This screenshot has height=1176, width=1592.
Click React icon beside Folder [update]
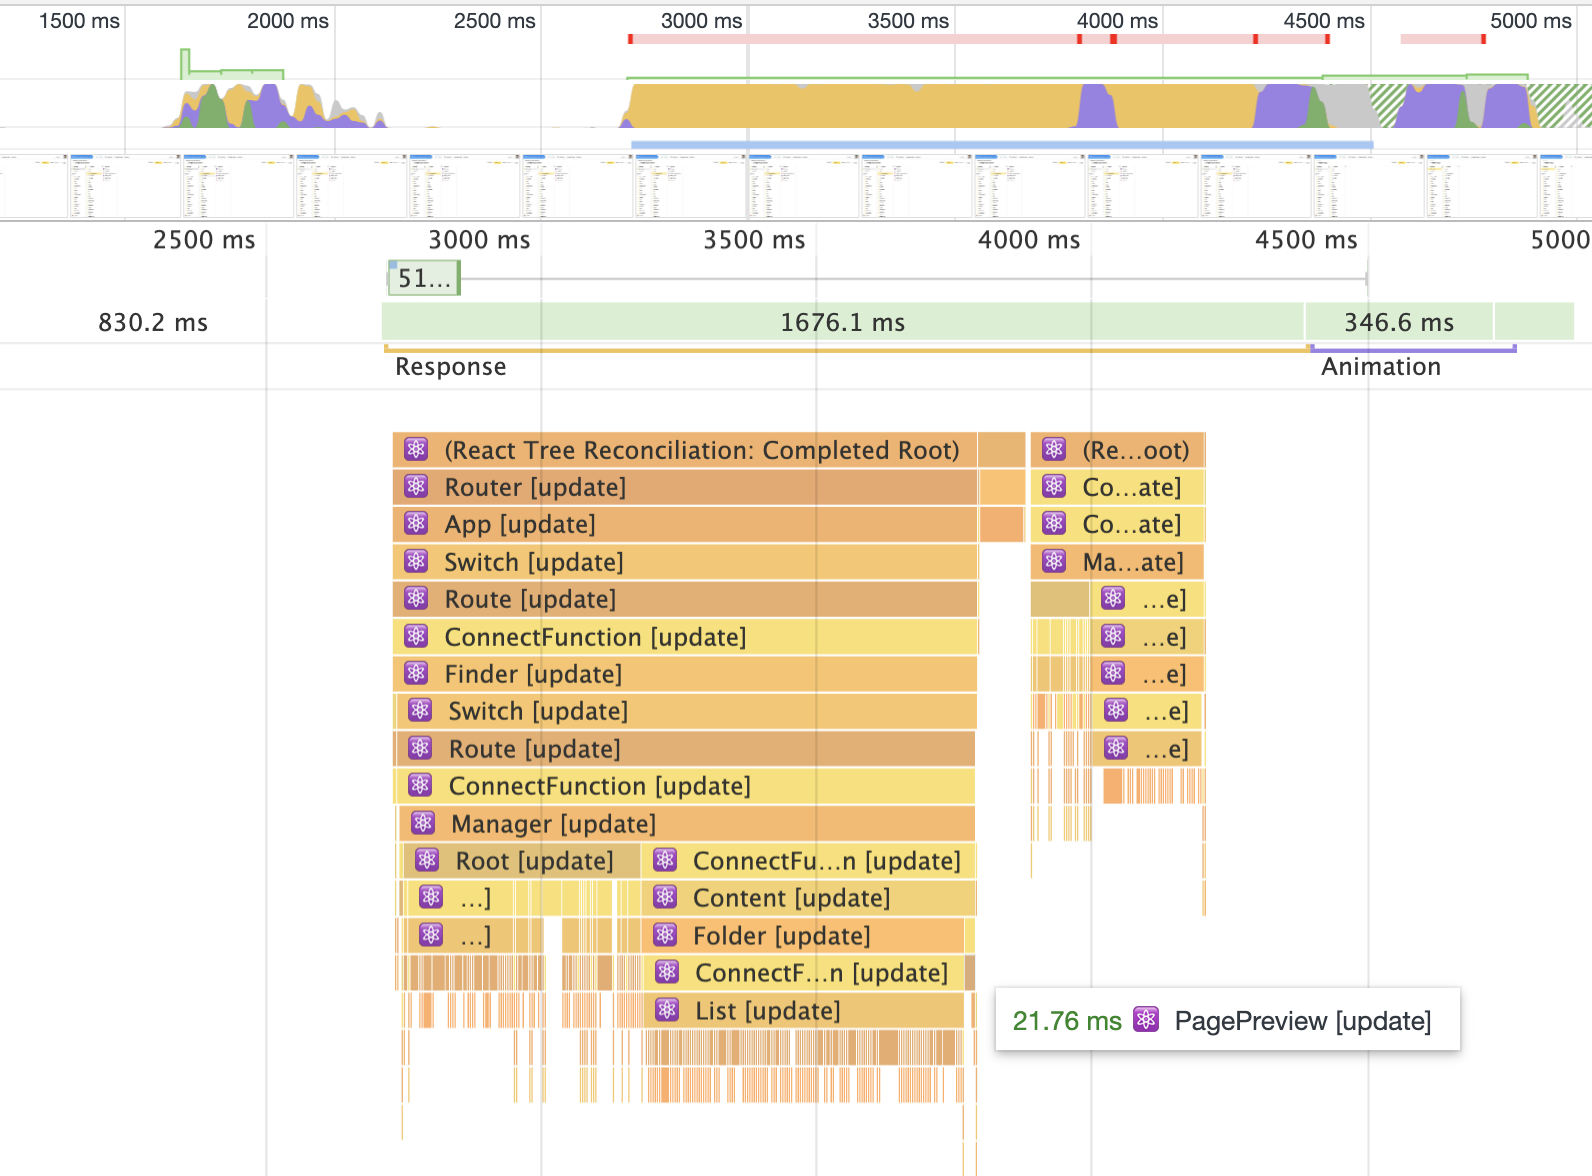point(665,935)
